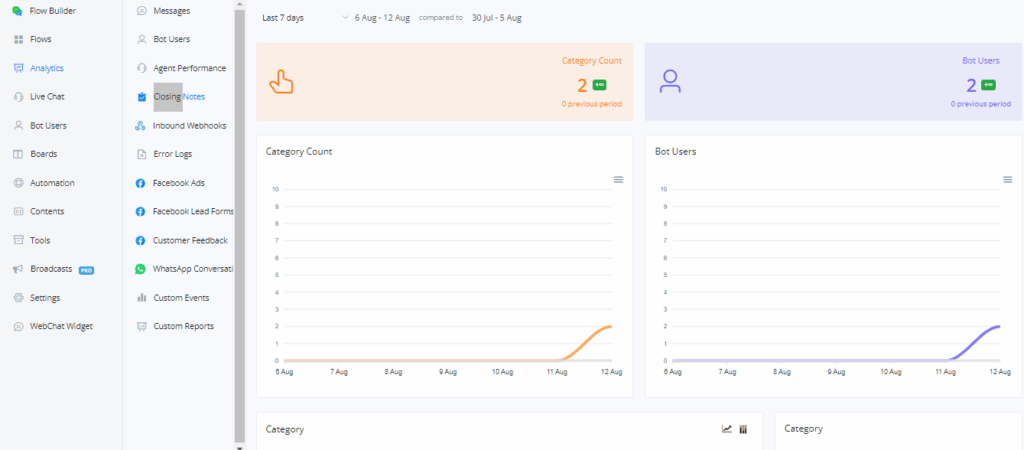Image resolution: width=1024 pixels, height=450 pixels.
Task: Switch Category panel to line chart view
Action: tap(727, 429)
